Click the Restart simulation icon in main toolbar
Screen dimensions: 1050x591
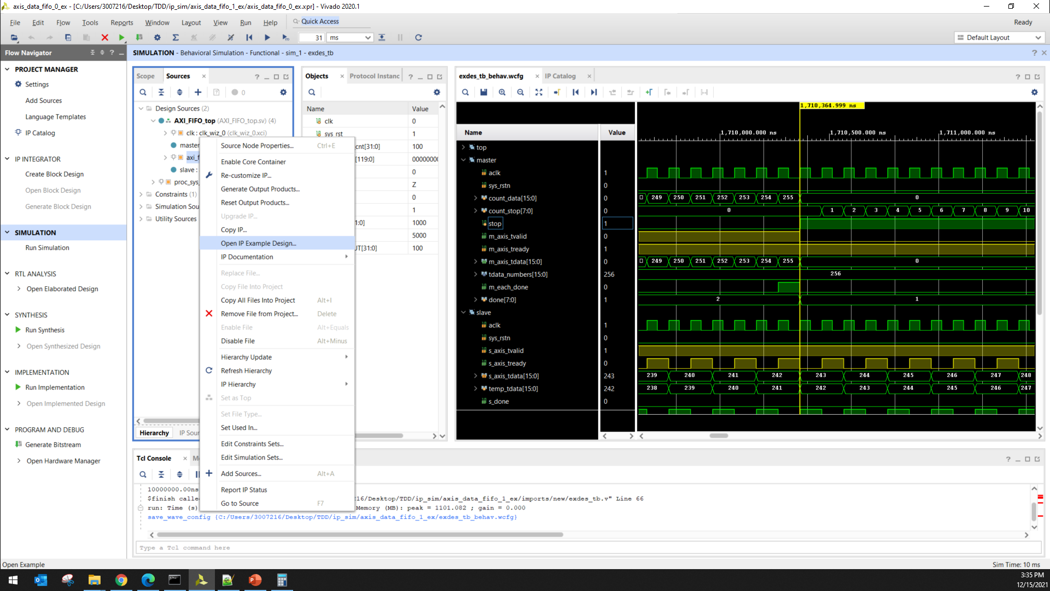[249, 38]
